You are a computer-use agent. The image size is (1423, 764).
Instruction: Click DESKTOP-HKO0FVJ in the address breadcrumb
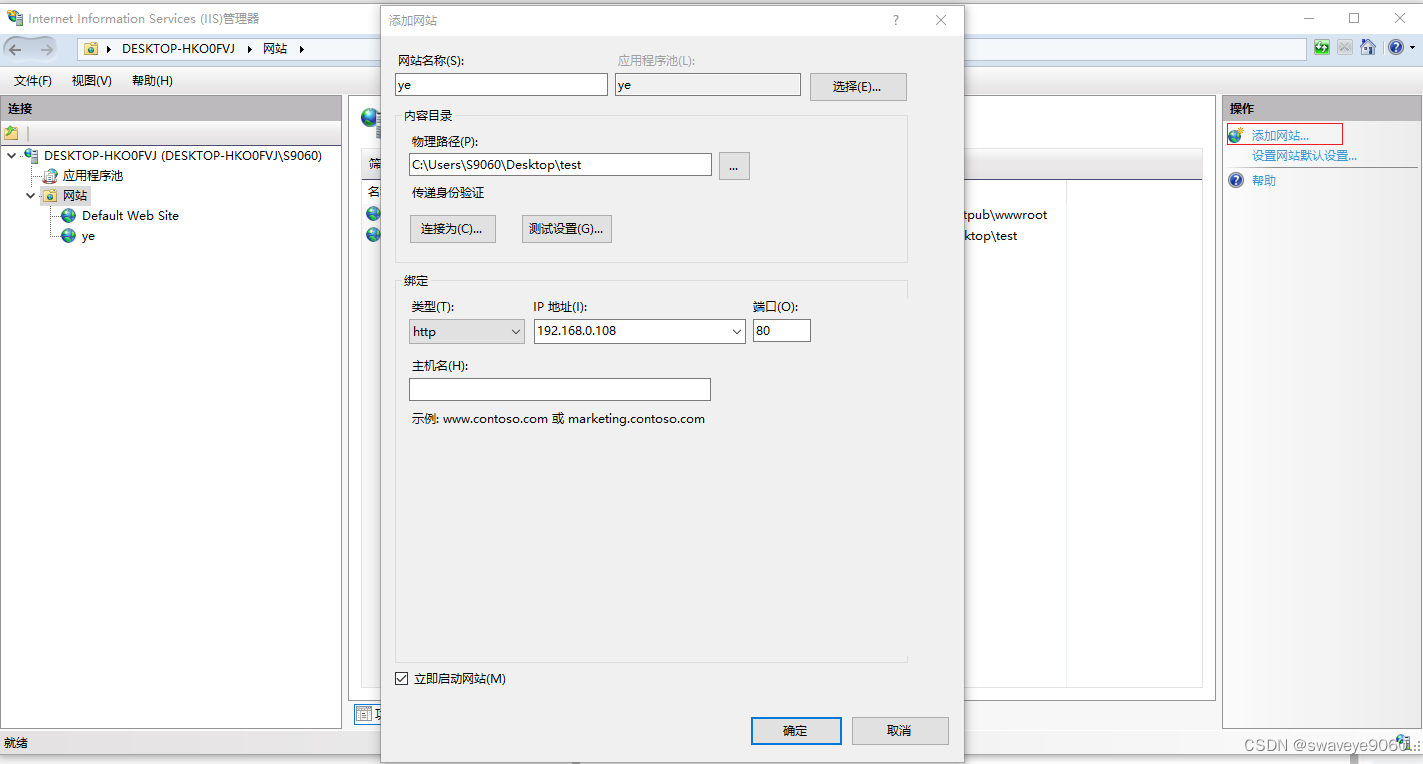(178, 48)
